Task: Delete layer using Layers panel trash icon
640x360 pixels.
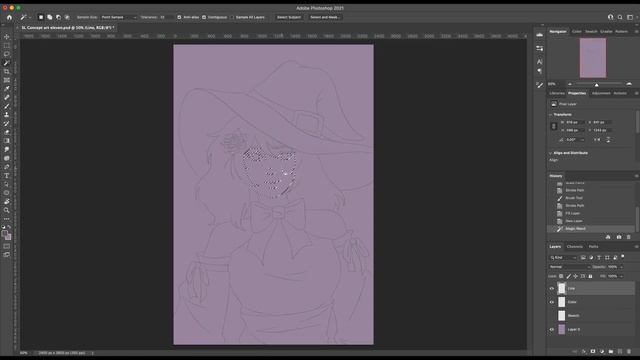Action: [x=629, y=351]
